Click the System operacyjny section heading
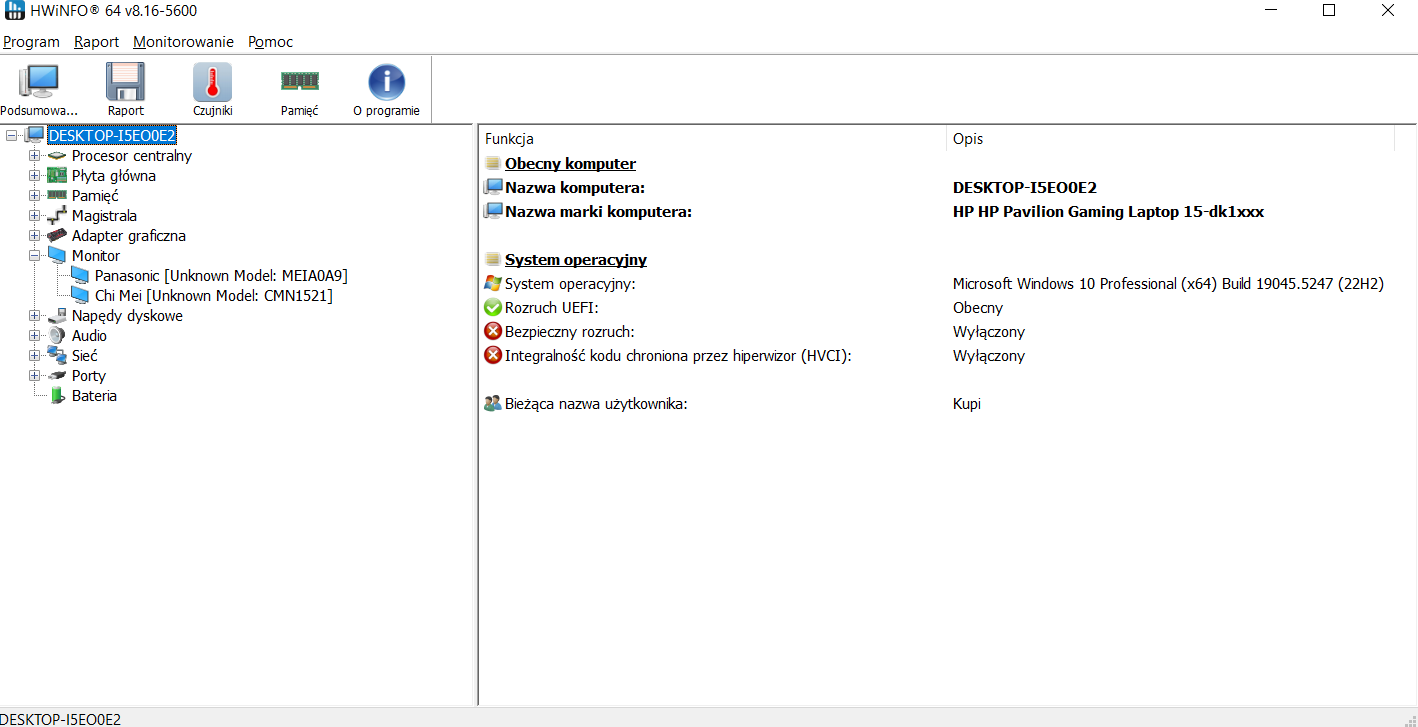This screenshot has width=1418, height=727. (x=576, y=260)
